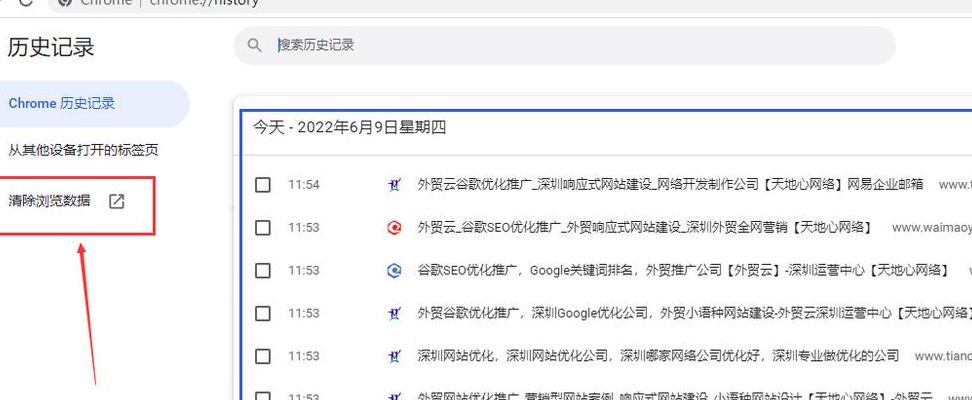Viewport: 972px width, 400px height.
Task: Click the external-link icon beside 清除浏览数据
Action: [117, 201]
